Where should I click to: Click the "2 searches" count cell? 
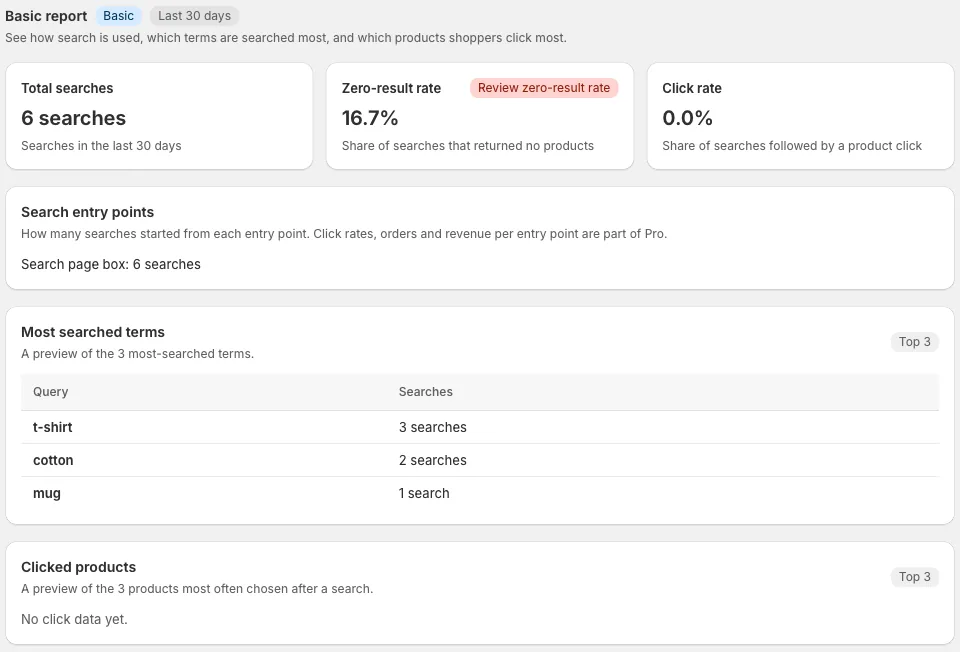click(433, 460)
